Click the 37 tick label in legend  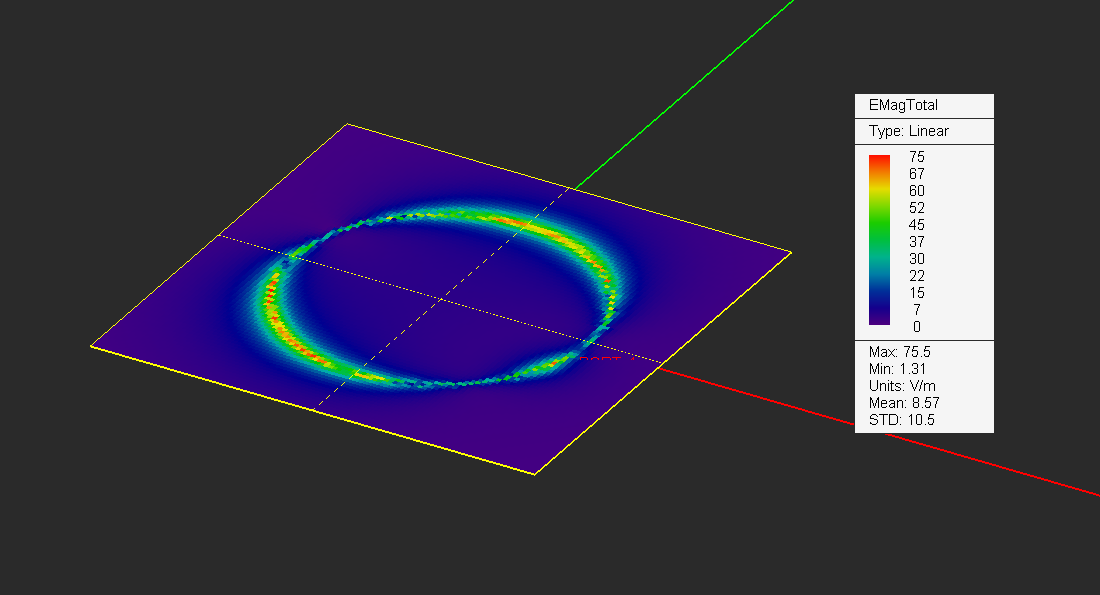[917, 242]
